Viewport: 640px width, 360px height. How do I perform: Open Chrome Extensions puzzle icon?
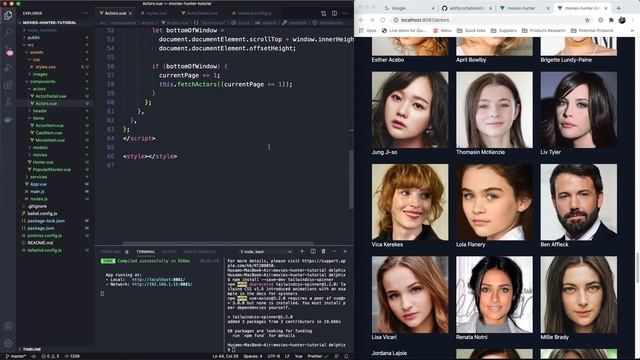[611, 20]
